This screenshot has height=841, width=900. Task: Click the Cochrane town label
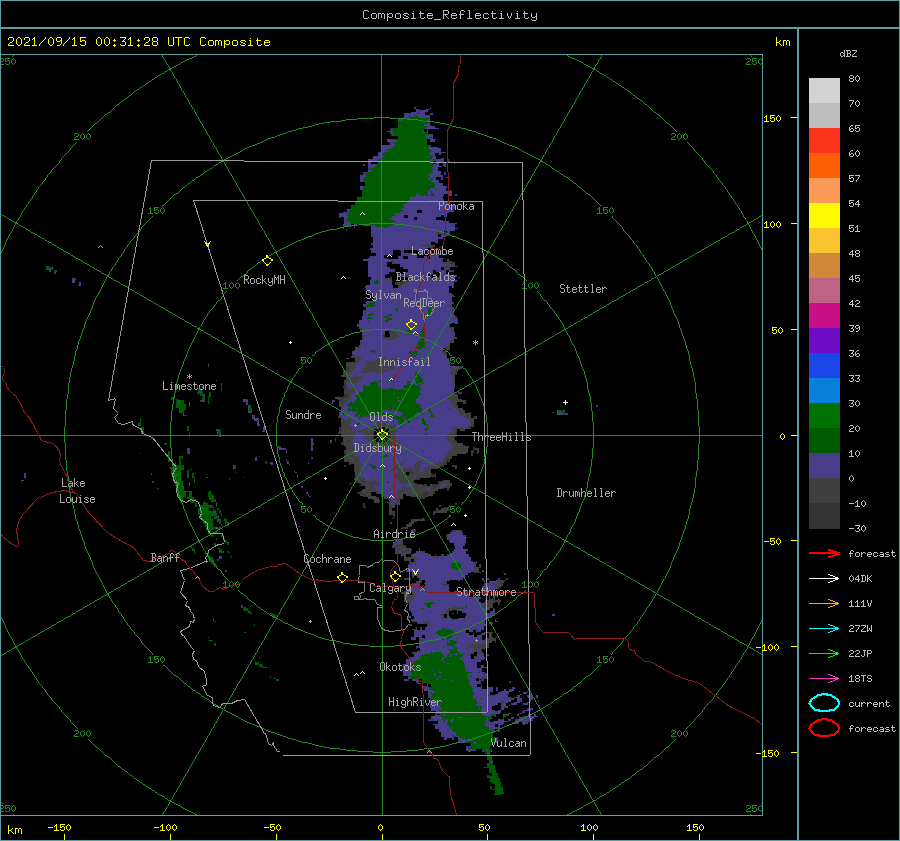(327, 559)
